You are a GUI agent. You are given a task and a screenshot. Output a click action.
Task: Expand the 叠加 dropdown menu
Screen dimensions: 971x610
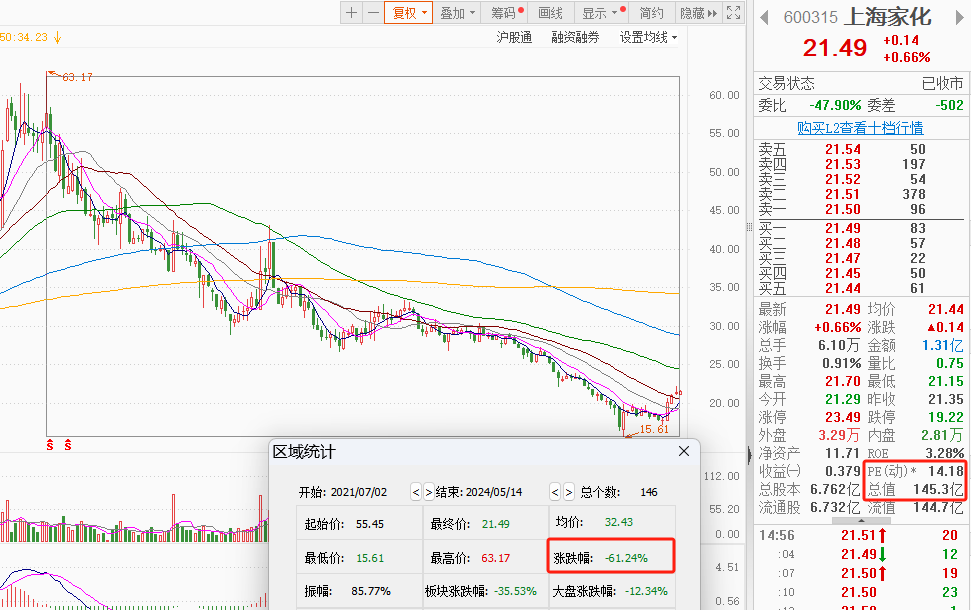point(457,13)
